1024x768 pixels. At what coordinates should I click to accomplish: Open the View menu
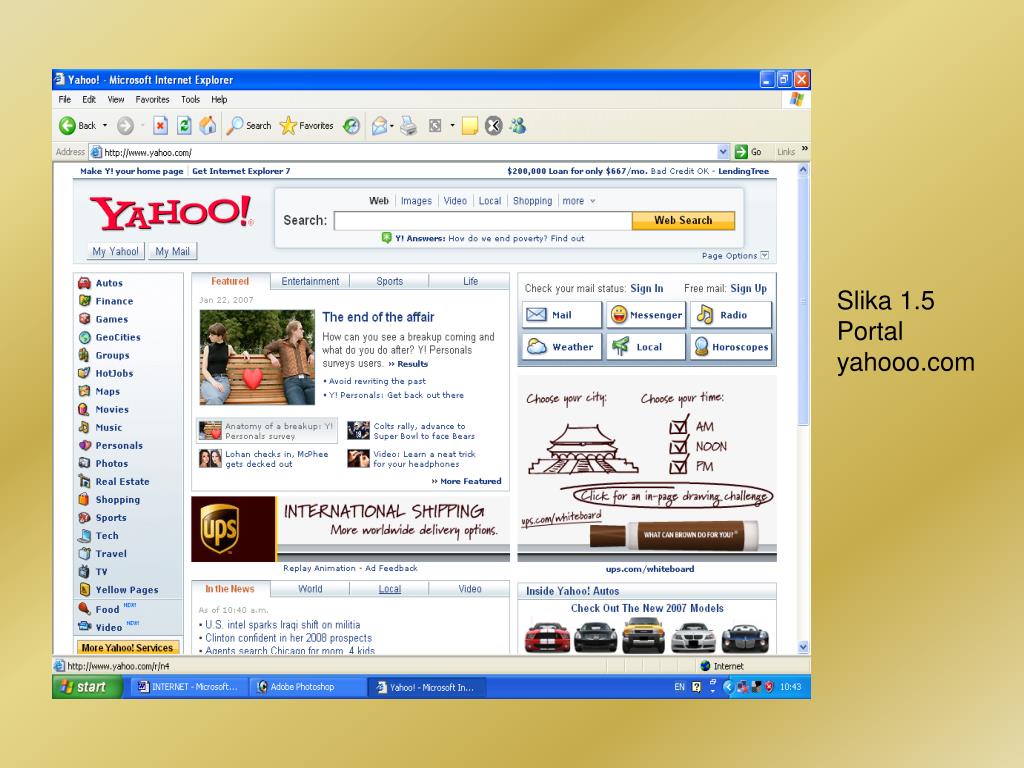click(116, 99)
